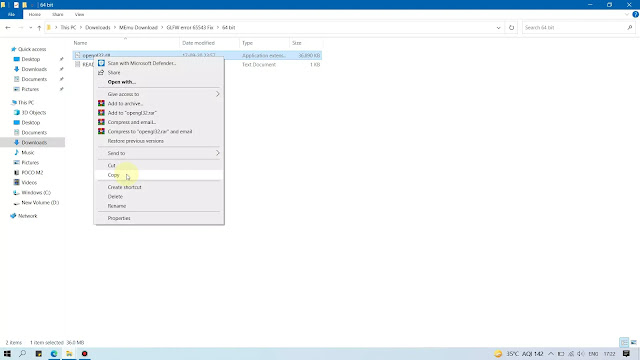
Task: Open the View ribbon tab
Action: (x=79, y=14)
